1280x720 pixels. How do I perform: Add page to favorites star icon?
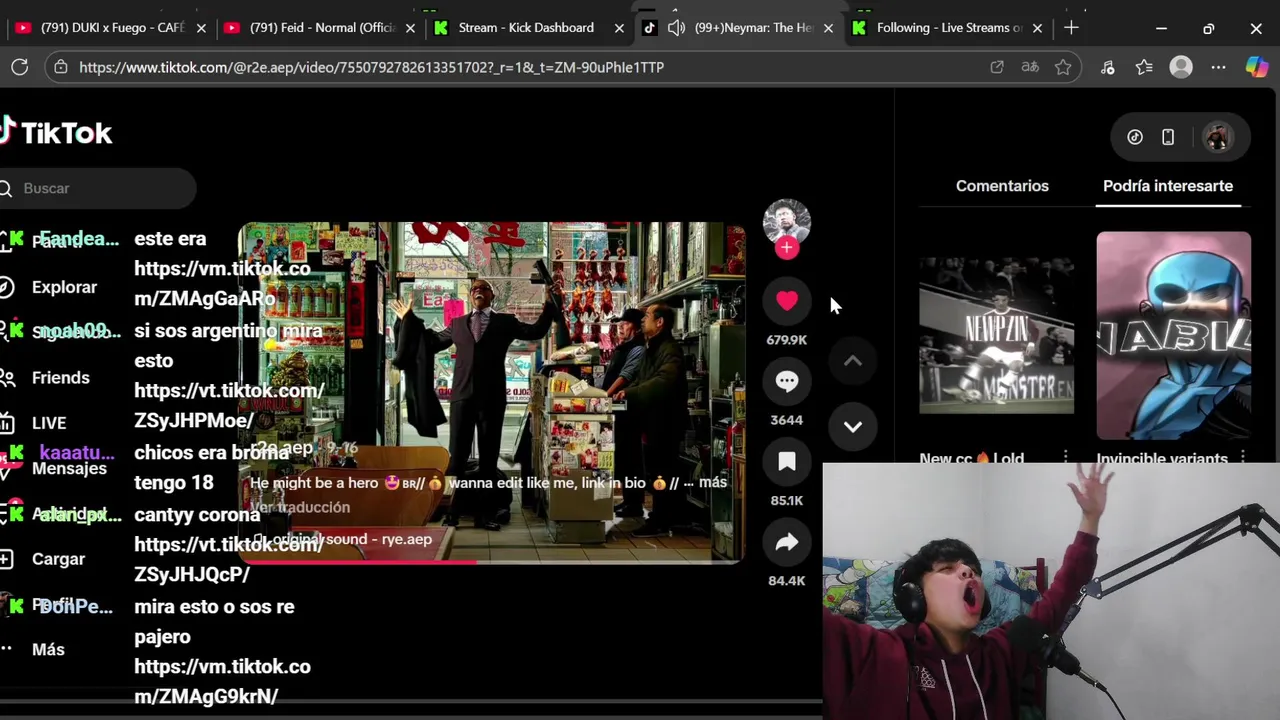(1063, 67)
